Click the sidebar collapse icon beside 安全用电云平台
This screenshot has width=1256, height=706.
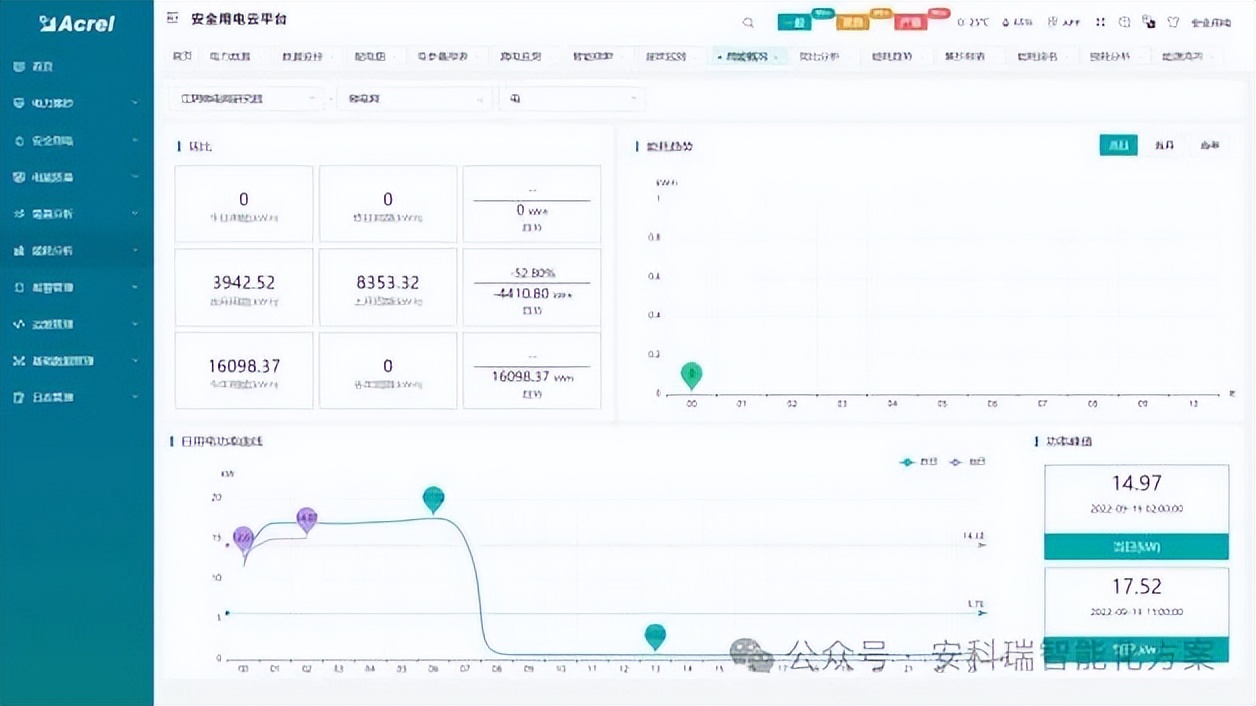173,20
